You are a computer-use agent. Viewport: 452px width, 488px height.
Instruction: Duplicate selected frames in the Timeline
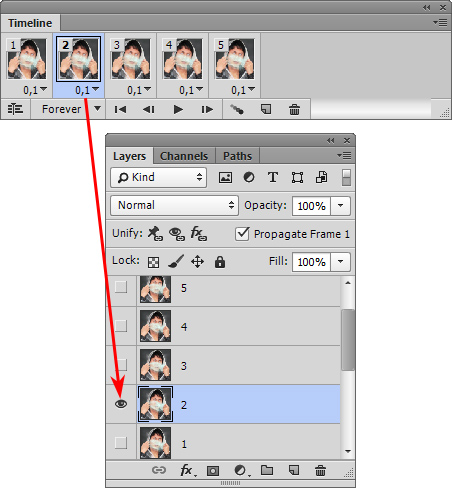[x=266, y=109]
